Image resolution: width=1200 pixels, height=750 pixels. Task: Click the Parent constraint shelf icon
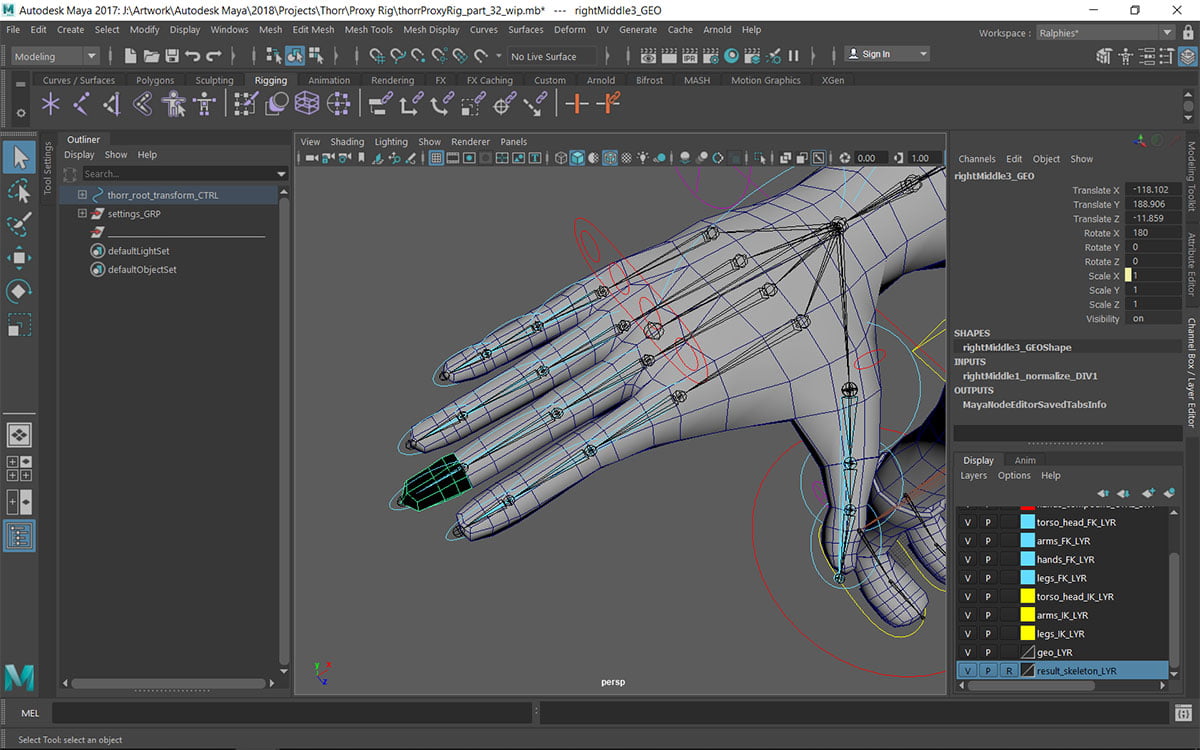pos(379,103)
